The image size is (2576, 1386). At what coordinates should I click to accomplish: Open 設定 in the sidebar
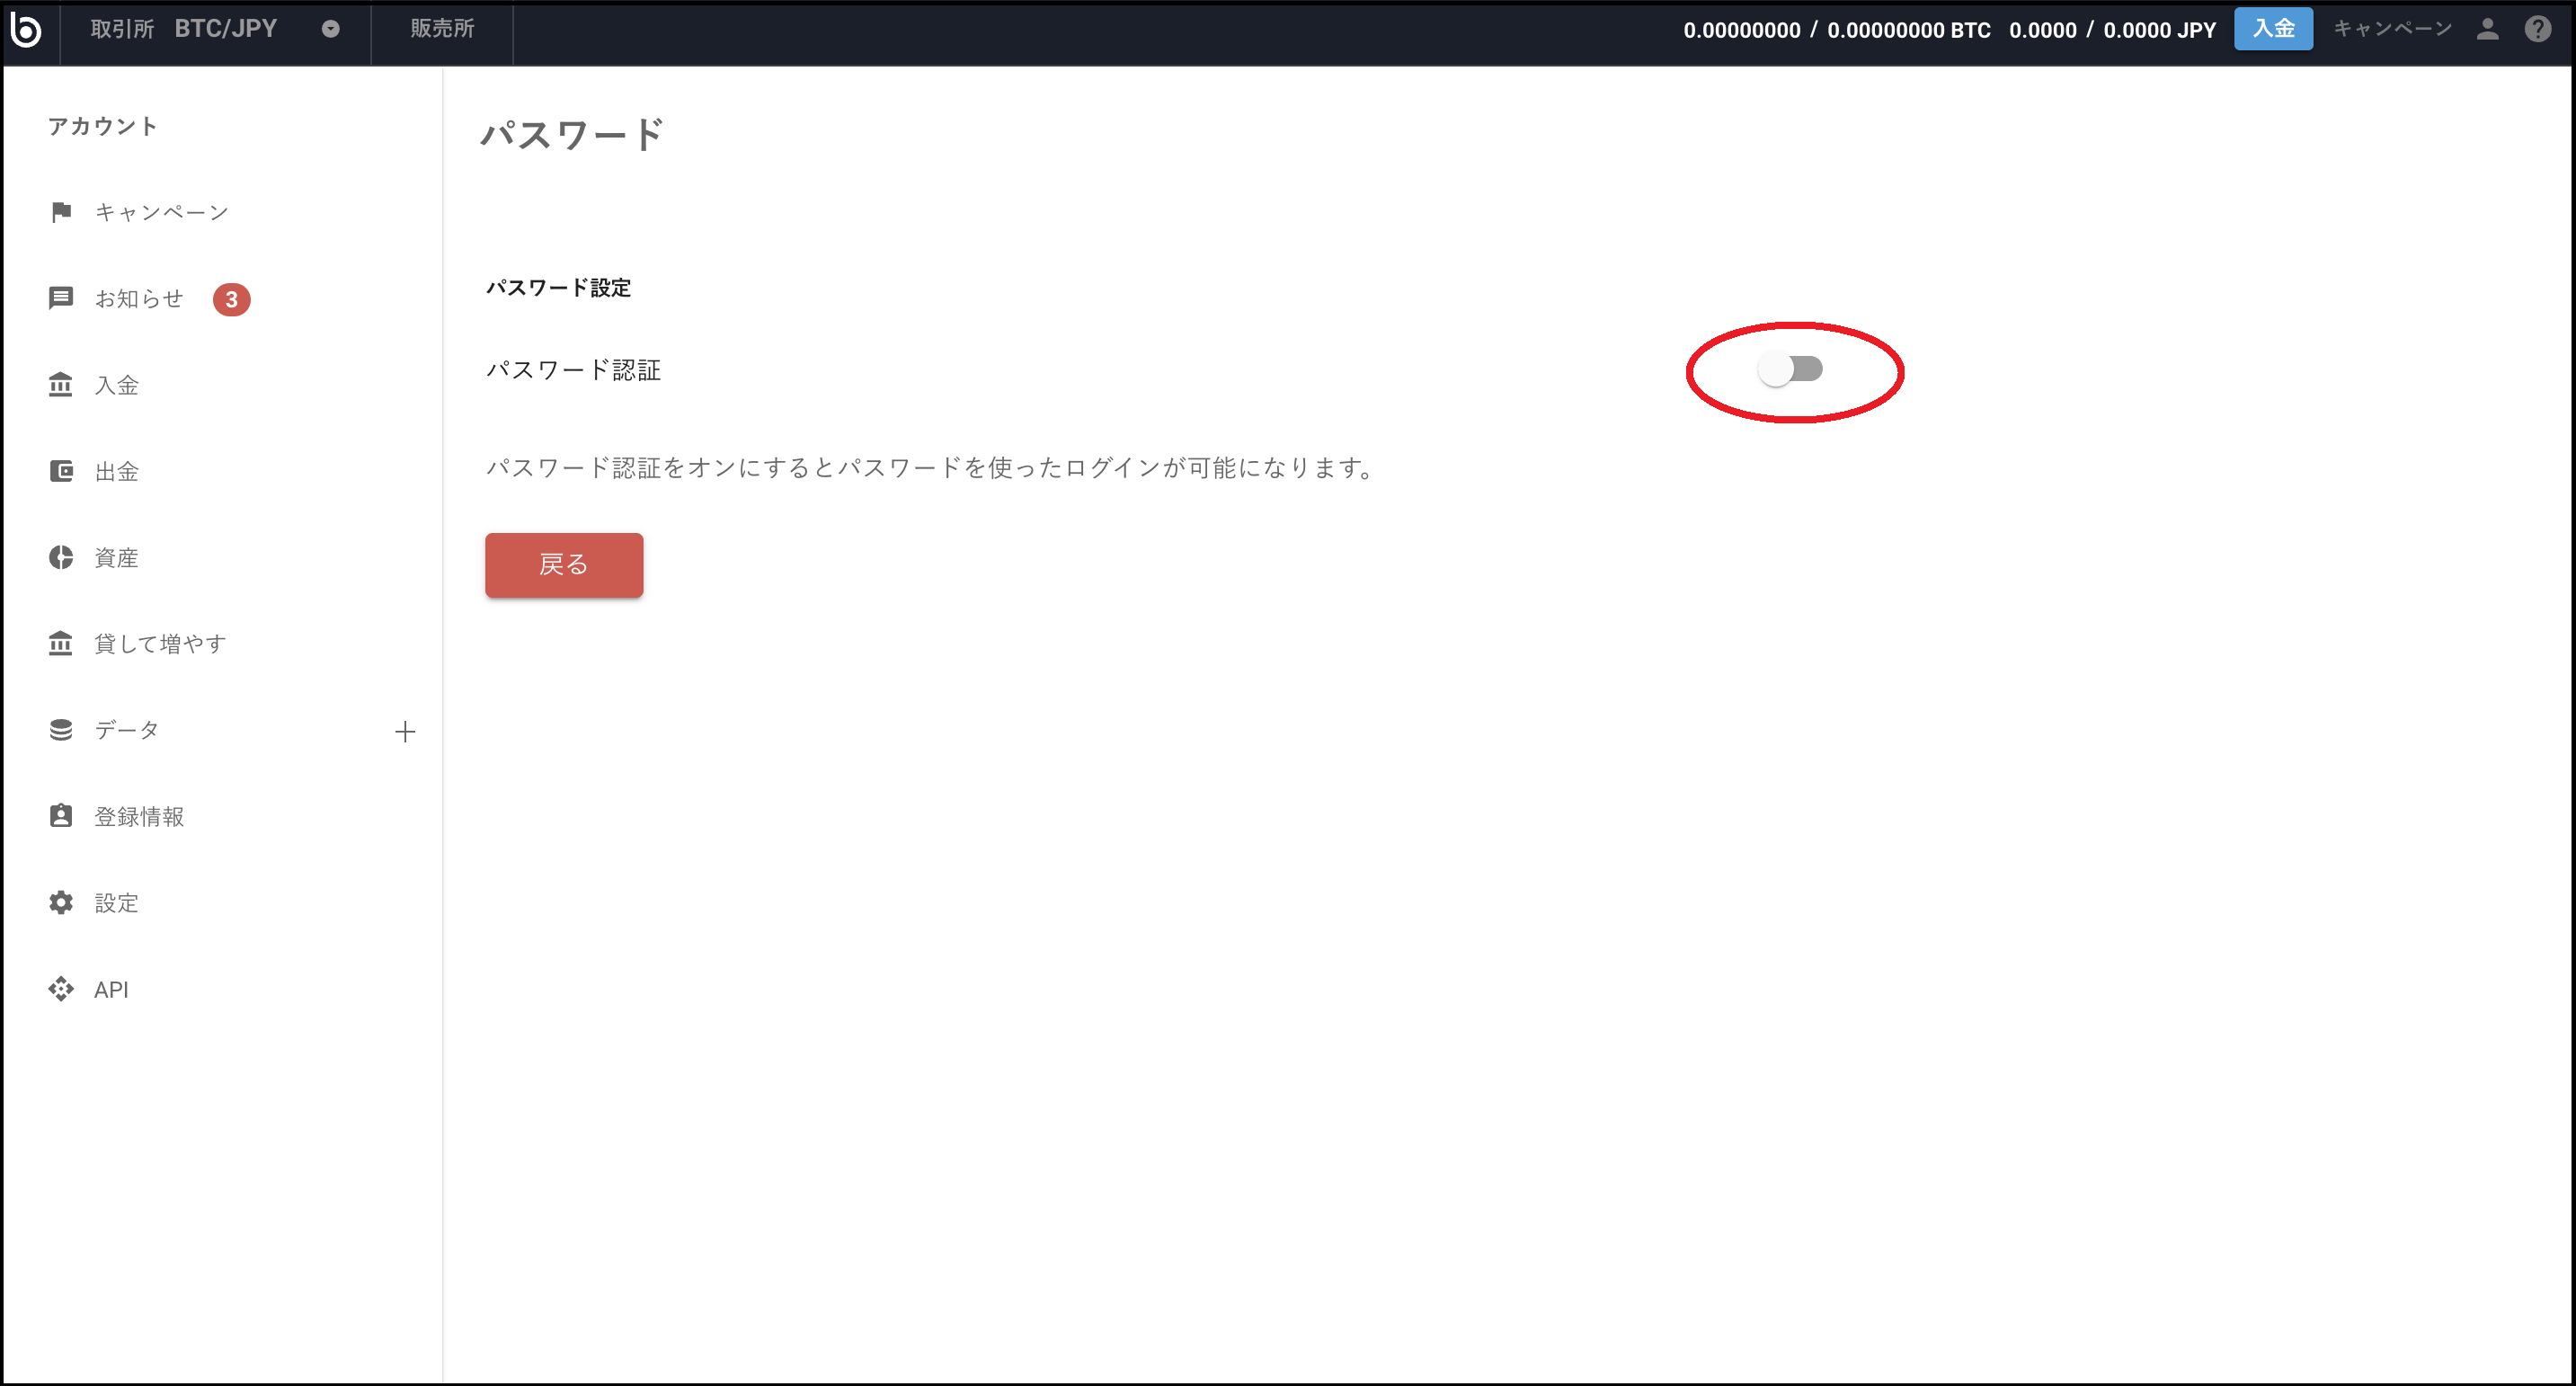click(116, 903)
